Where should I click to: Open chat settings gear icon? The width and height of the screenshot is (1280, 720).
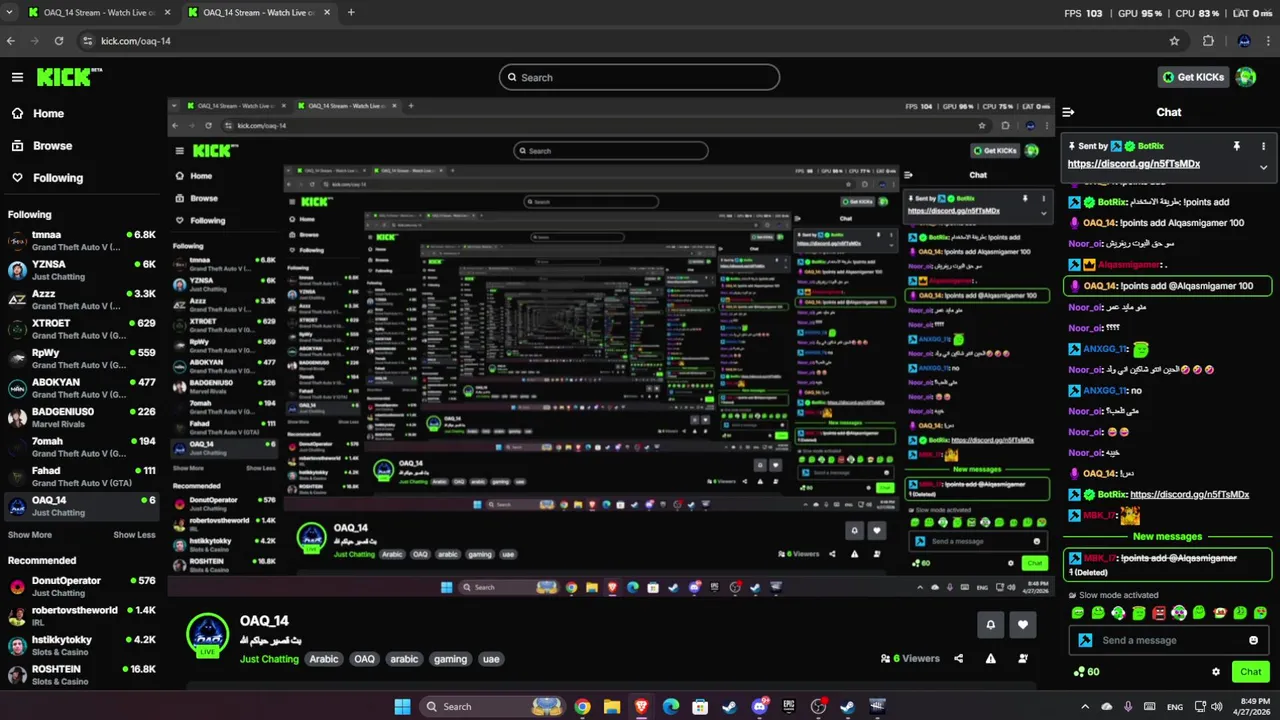coord(1216,672)
